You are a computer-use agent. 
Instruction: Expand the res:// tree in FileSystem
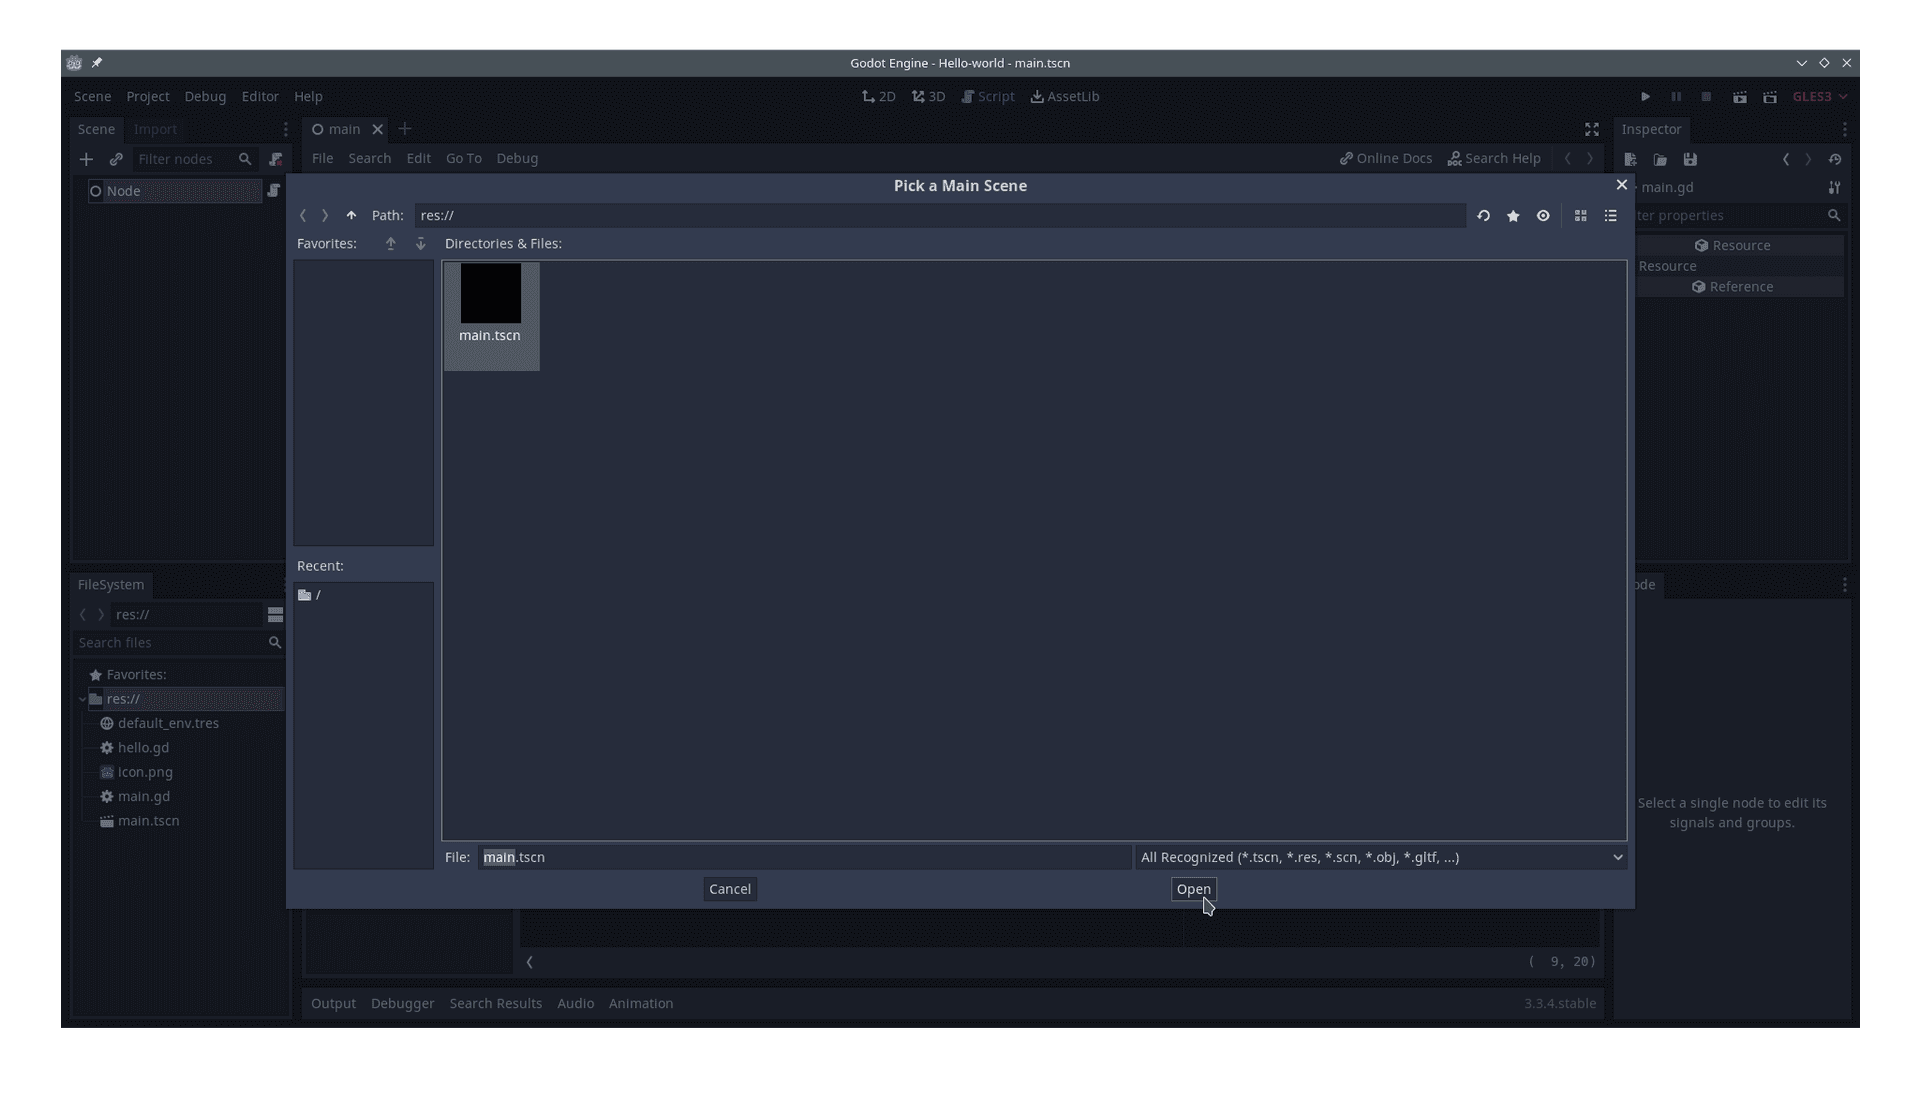[x=82, y=699]
